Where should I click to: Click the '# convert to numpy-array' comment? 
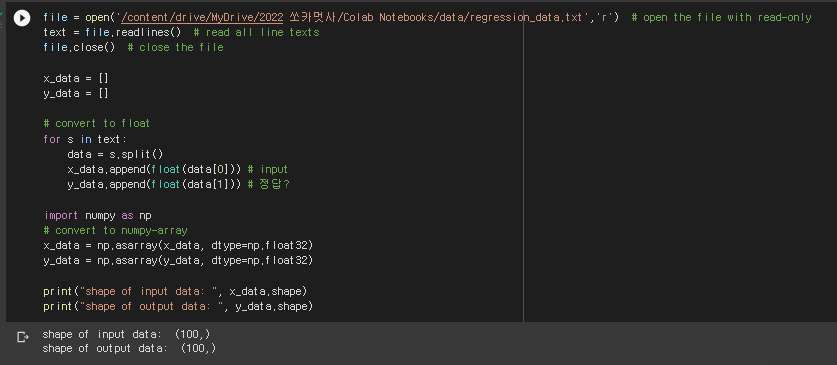click(115, 231)
